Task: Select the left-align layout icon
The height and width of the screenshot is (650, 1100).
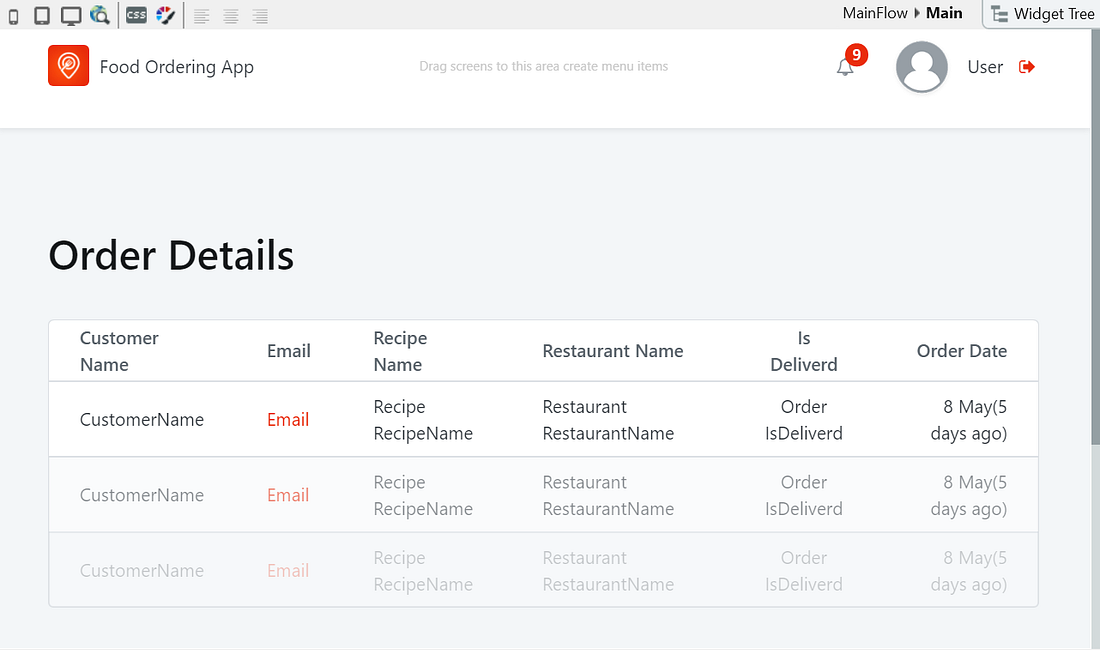Action: pos(201,15)
